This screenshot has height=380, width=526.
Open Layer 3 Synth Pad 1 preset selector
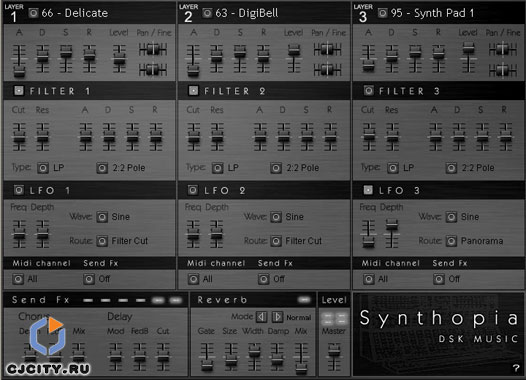[382, 13]
